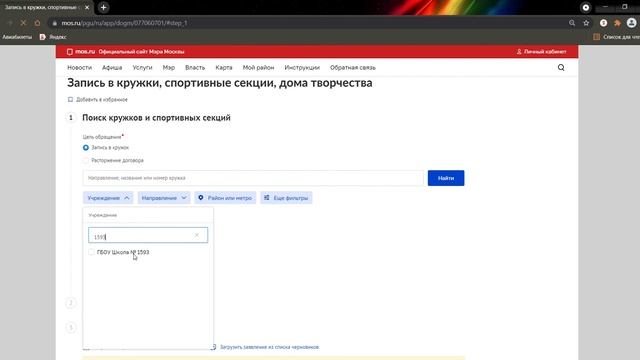Click the mos.ru logo
640x360 pixels.
81,51
